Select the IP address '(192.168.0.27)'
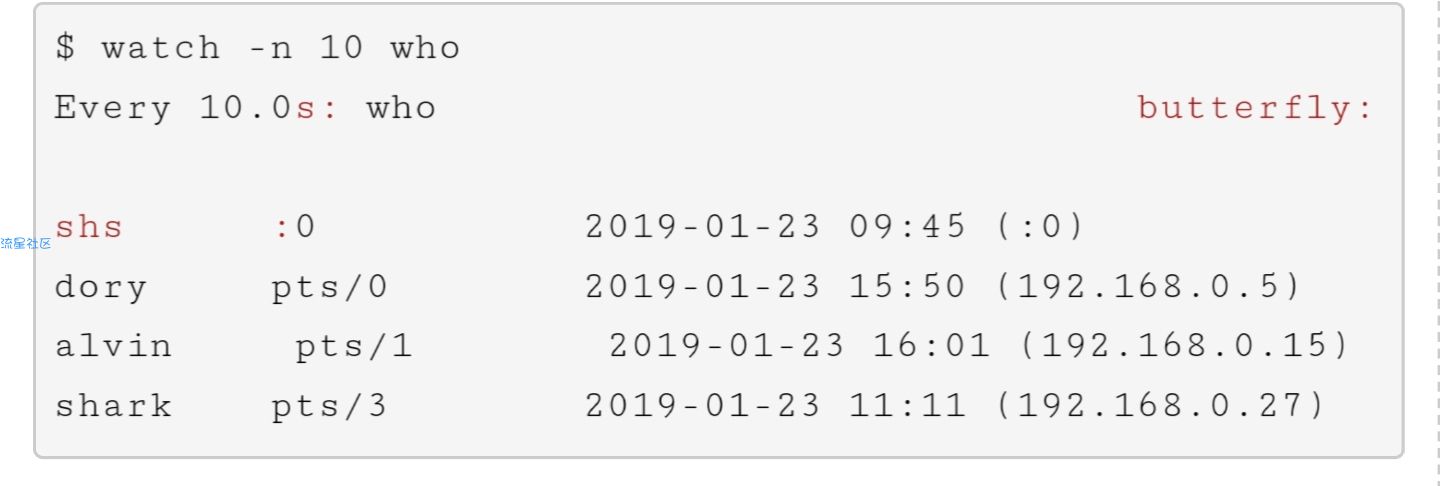The image size is (1440, 486). (x=1163, y=407)
